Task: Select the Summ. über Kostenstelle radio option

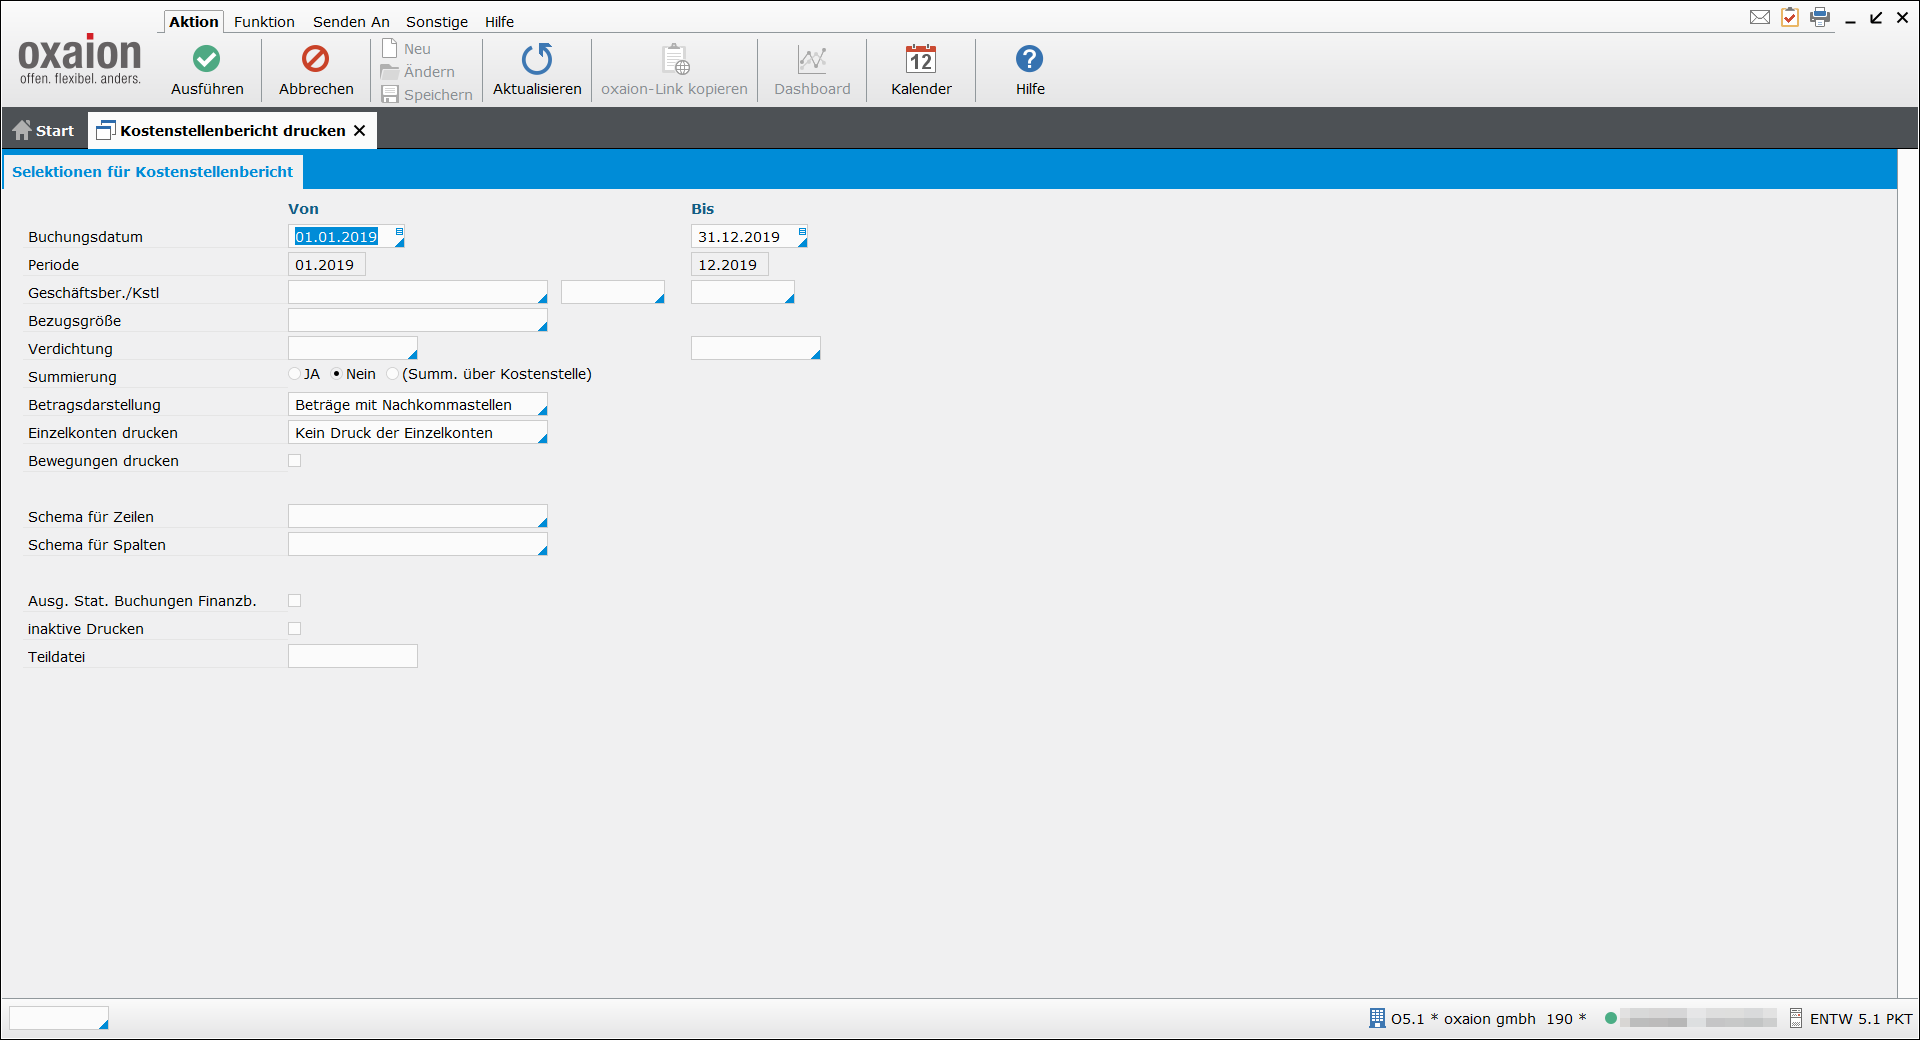Action: (393, 374)
